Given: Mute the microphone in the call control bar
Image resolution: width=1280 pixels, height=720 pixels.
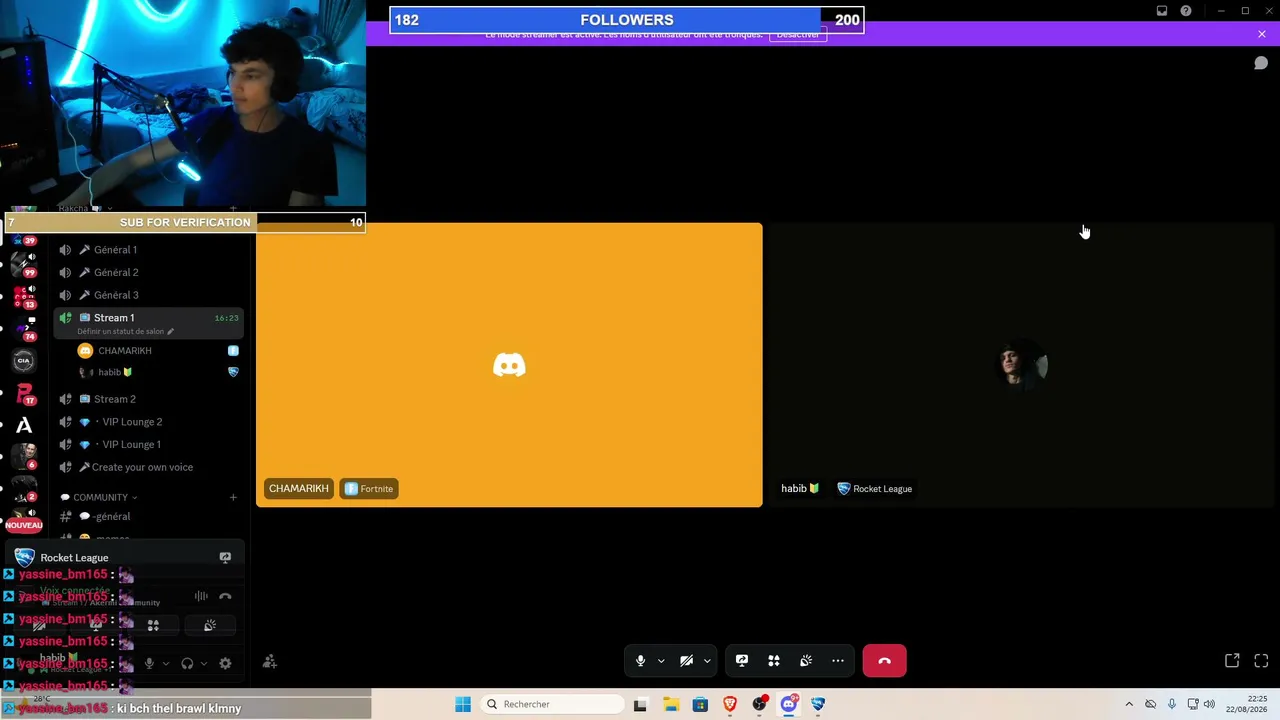Looking at the screenshot, I should [640, 661].
